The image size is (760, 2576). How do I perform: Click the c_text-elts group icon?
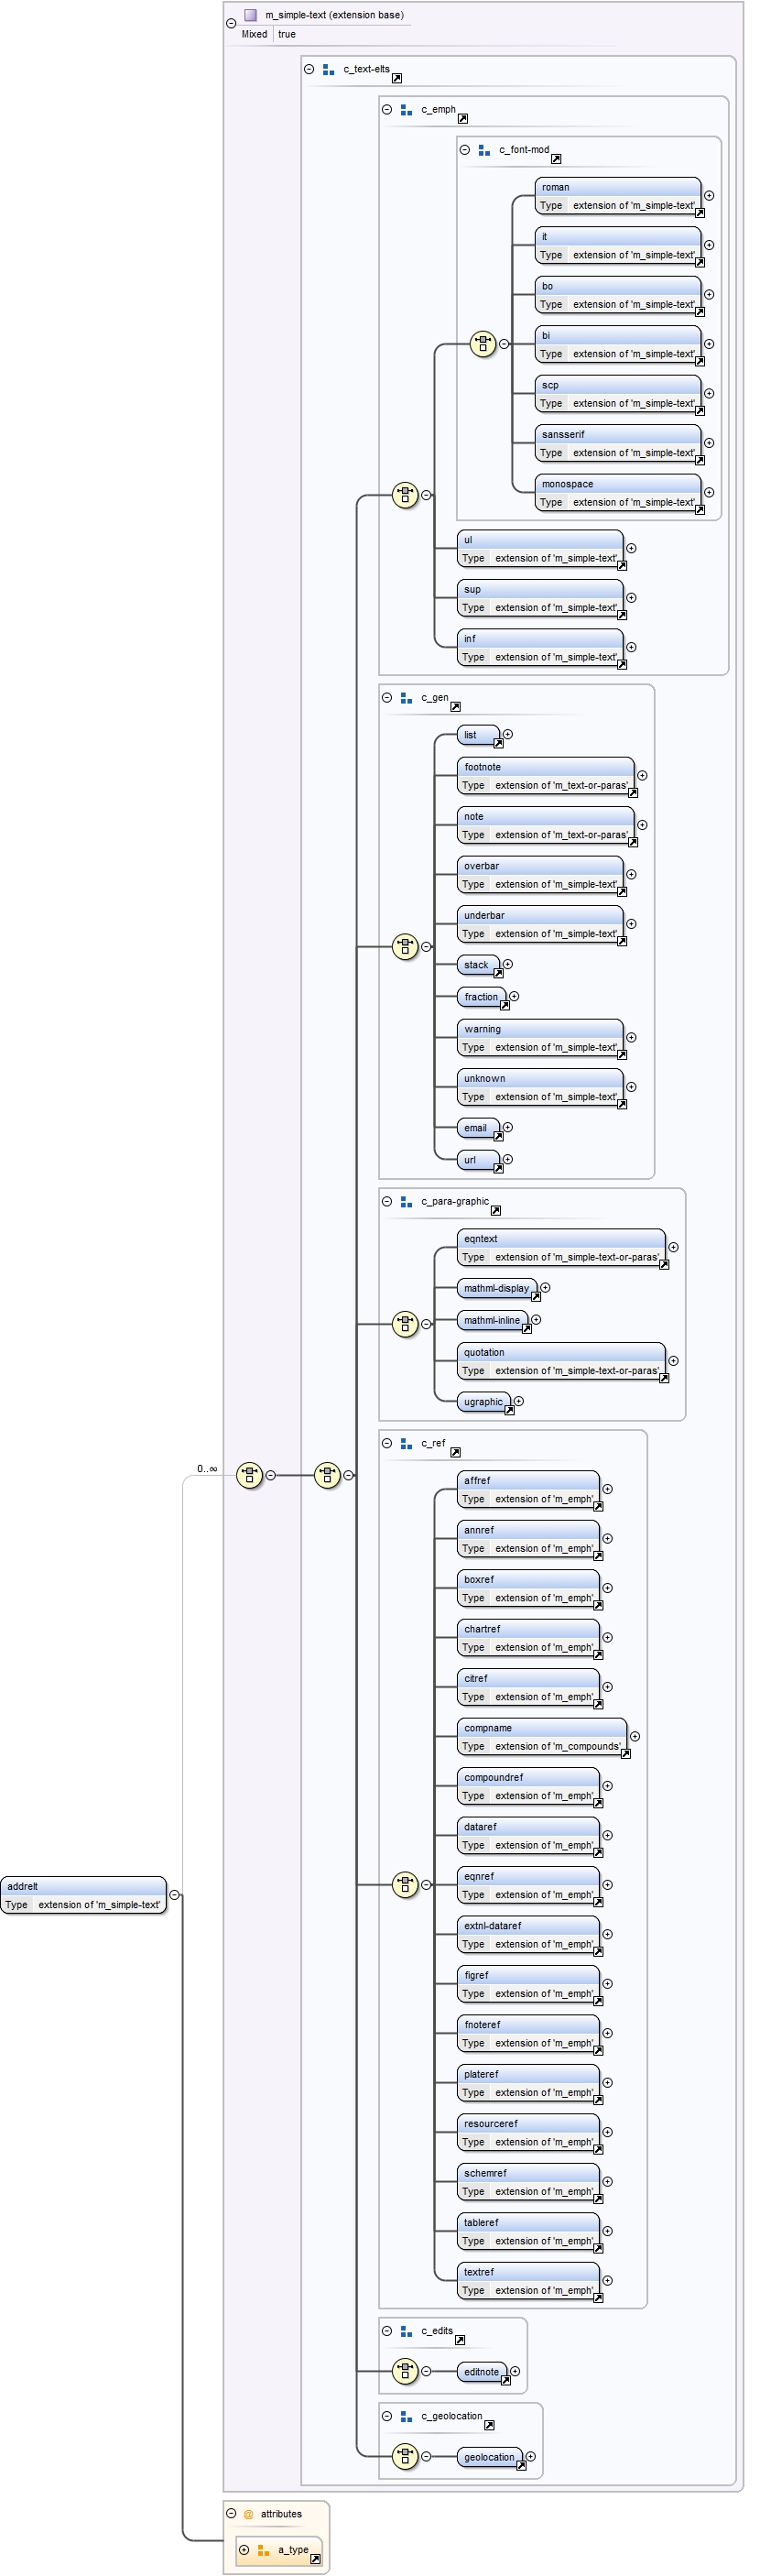click(x=328, y=70)
